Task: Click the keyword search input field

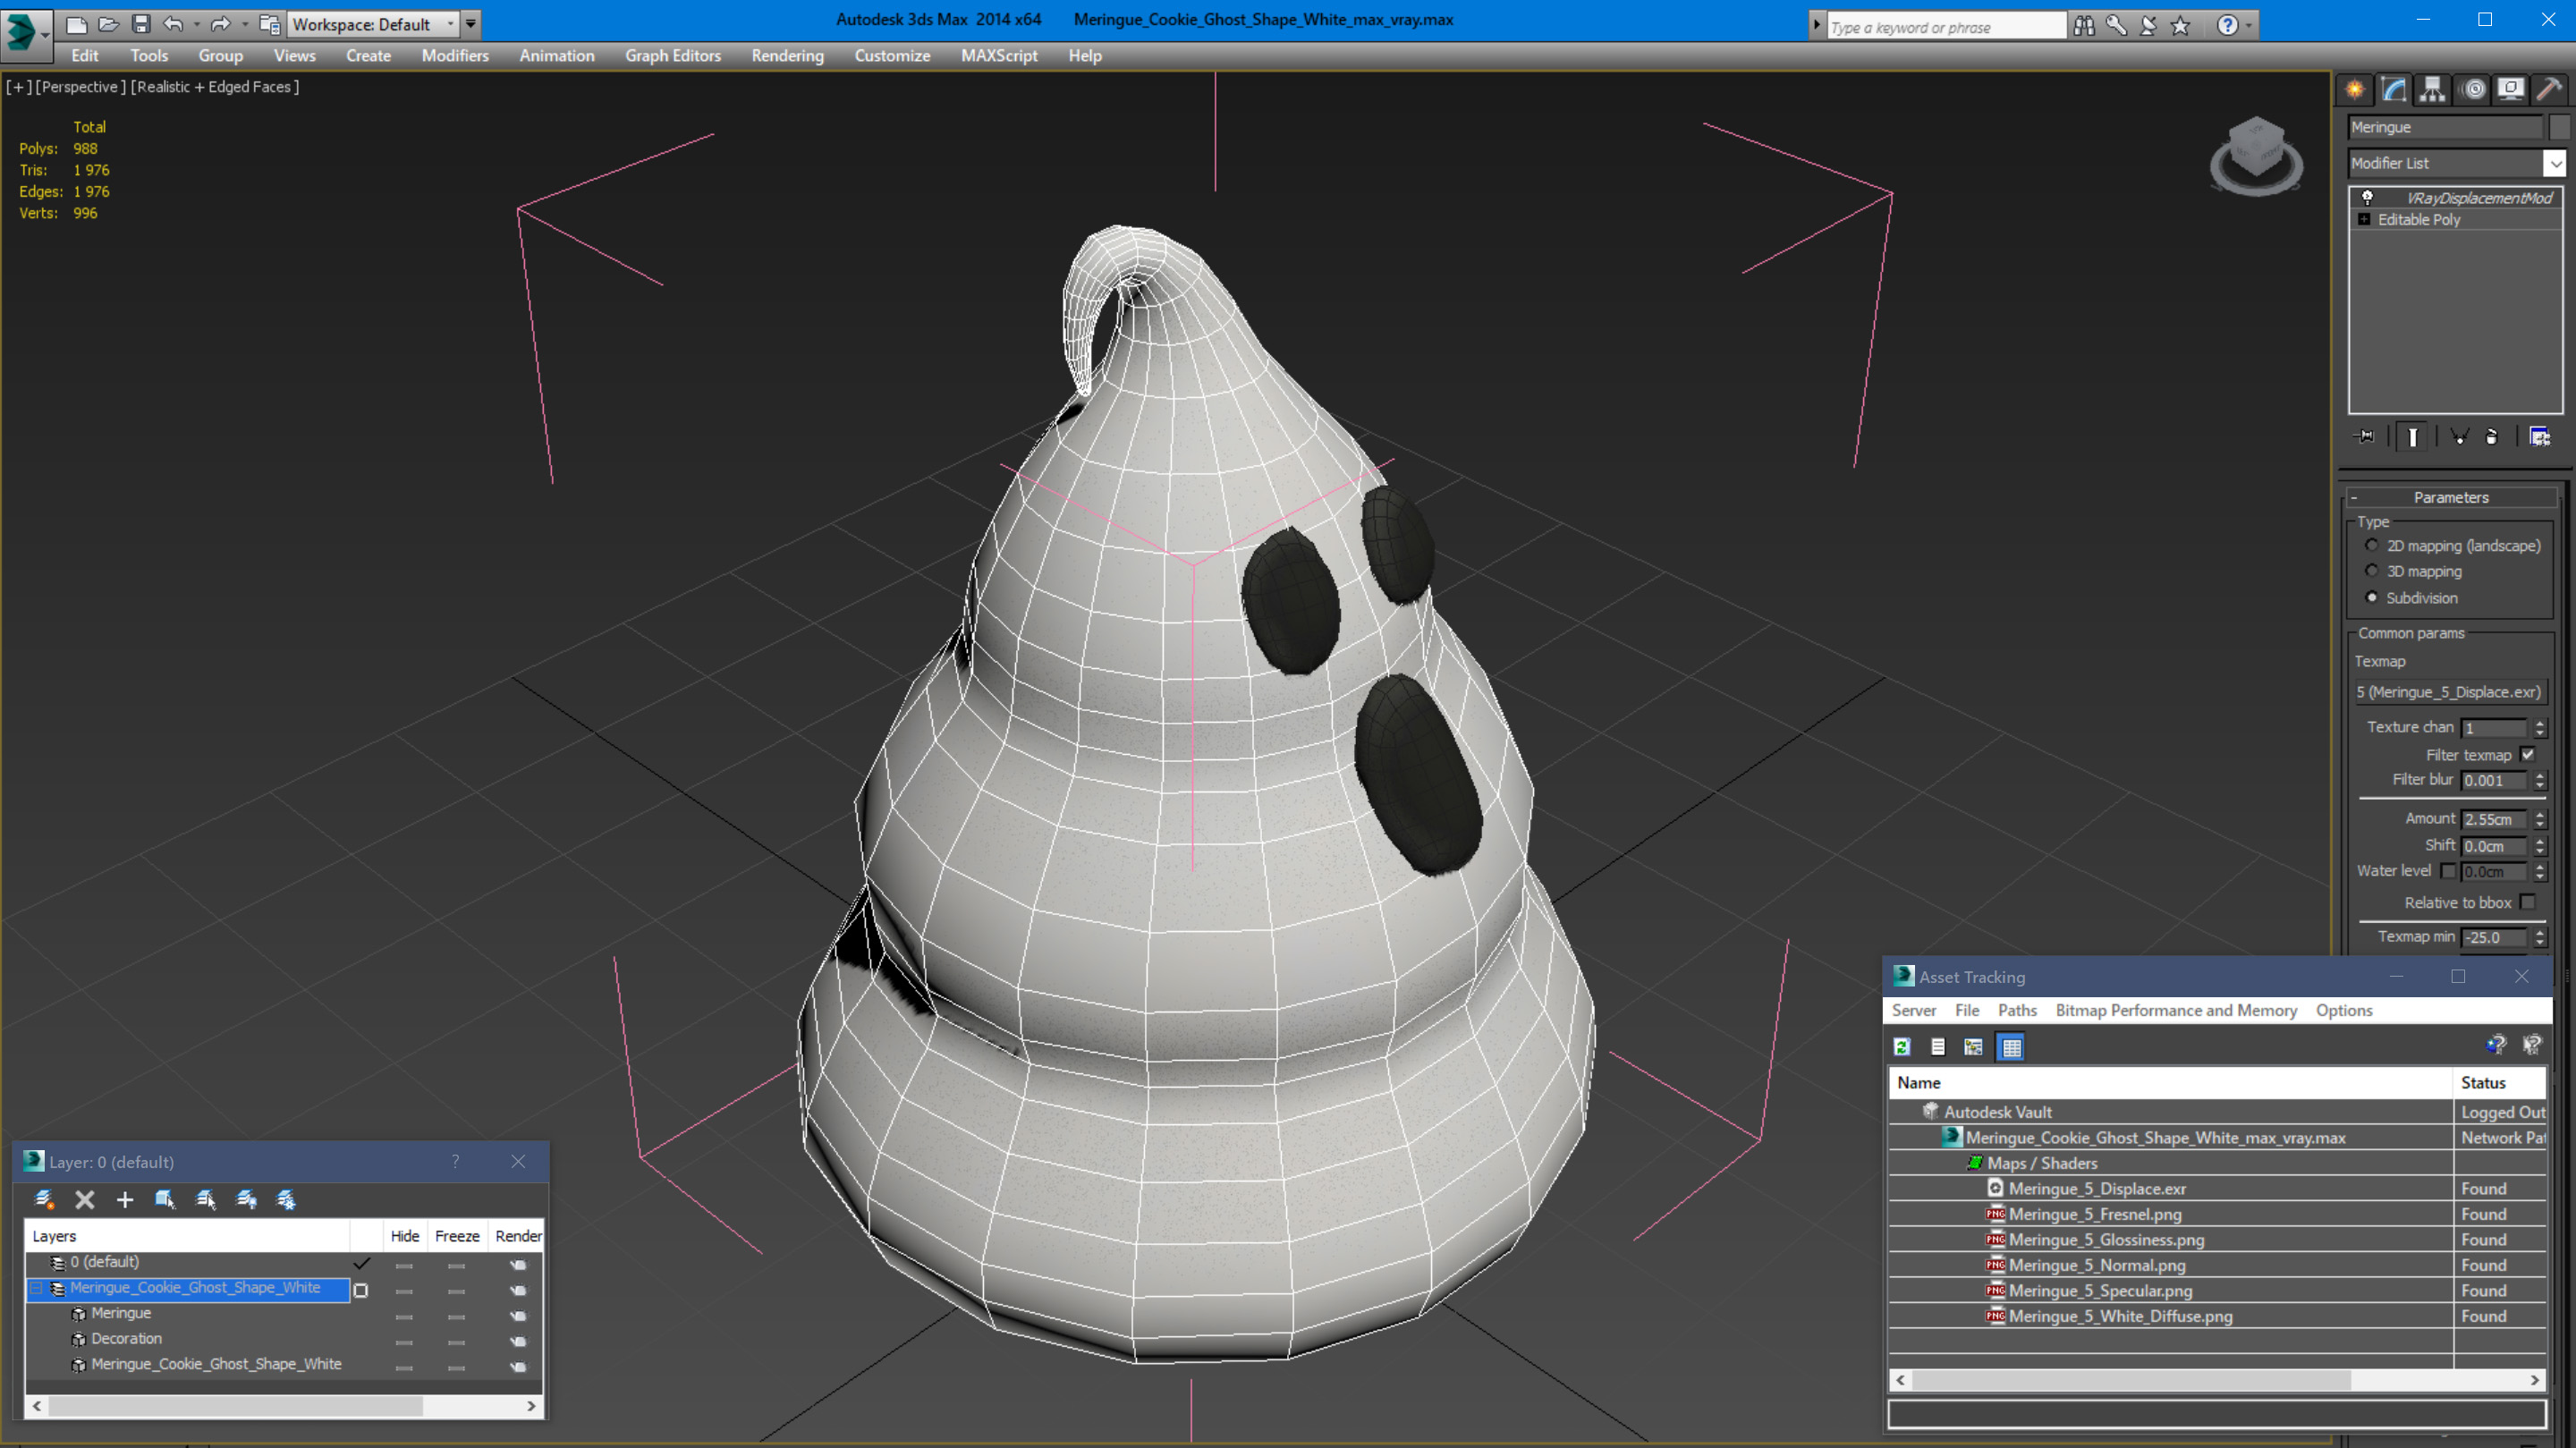Action: pyautogui.click(x=1945, y=27)
